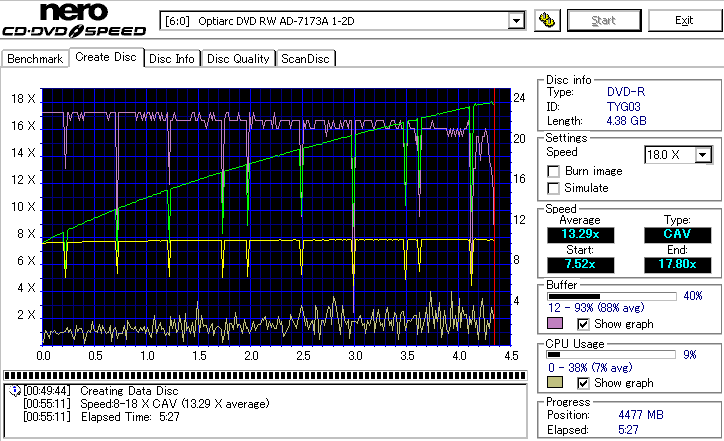Click the clock icon in the log
Viewport: 724px width, 441px height.
(13, 390)
